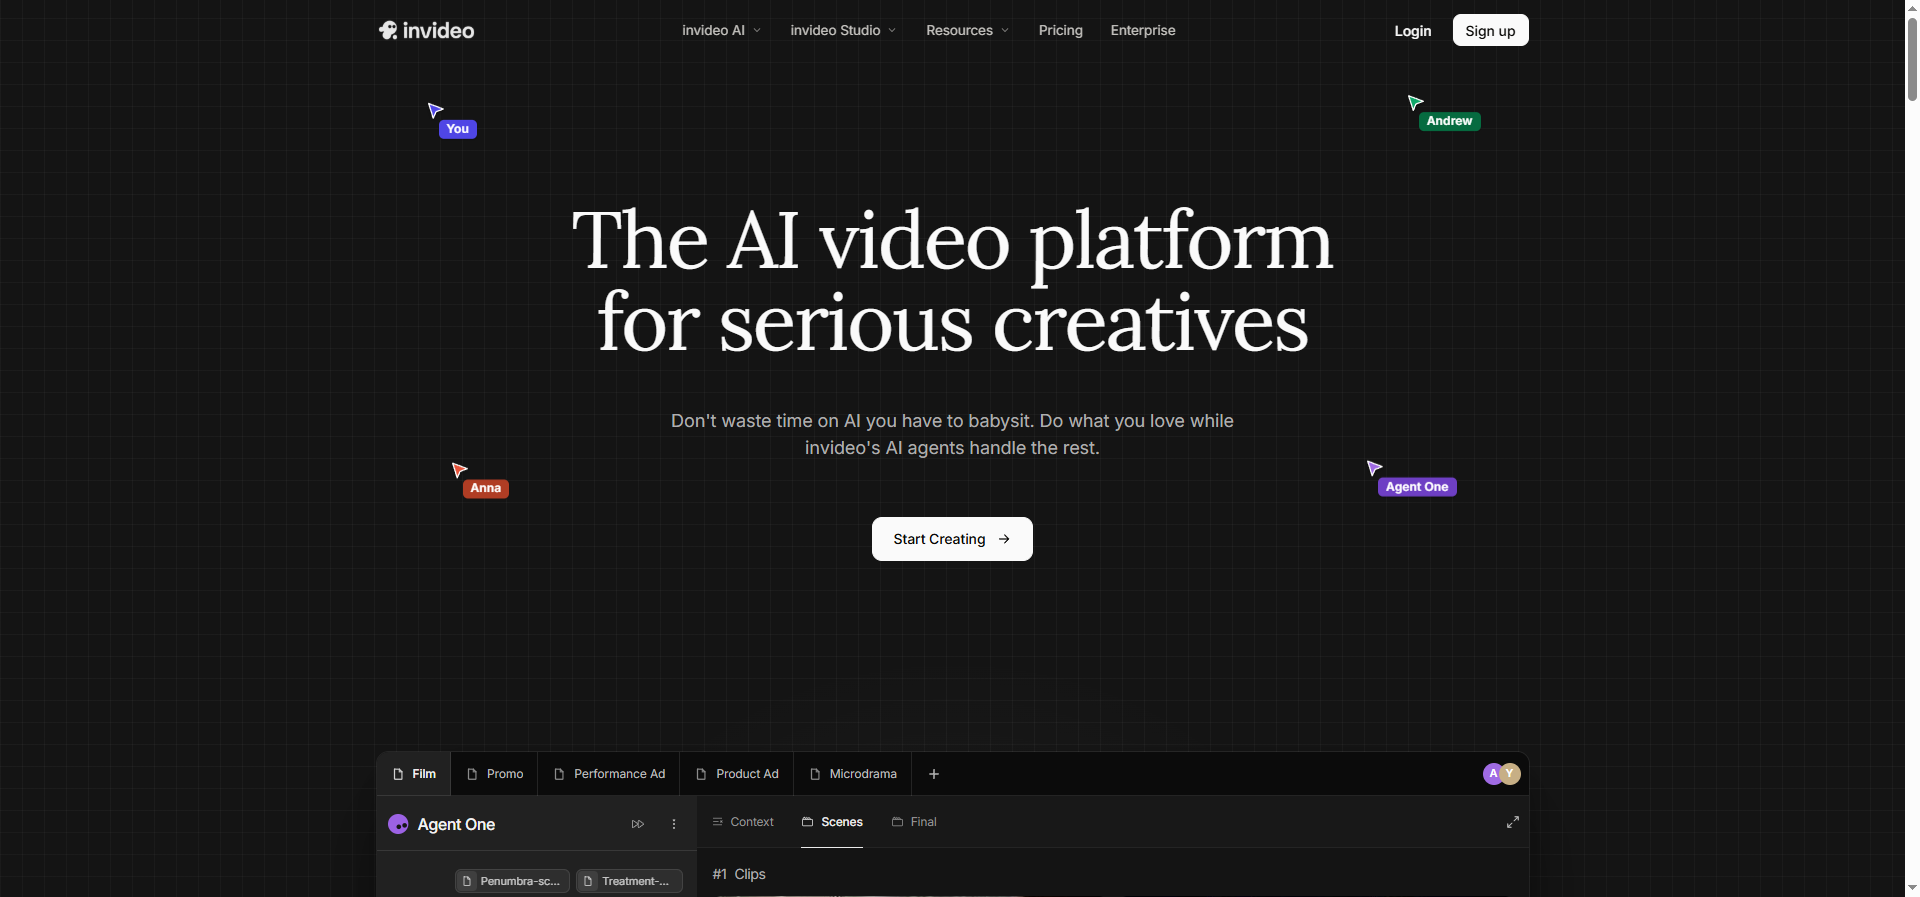This screenshot has width=1920, height=897.
Task: Open the Performance Ad tab
Action: click(x=609, y=774)
